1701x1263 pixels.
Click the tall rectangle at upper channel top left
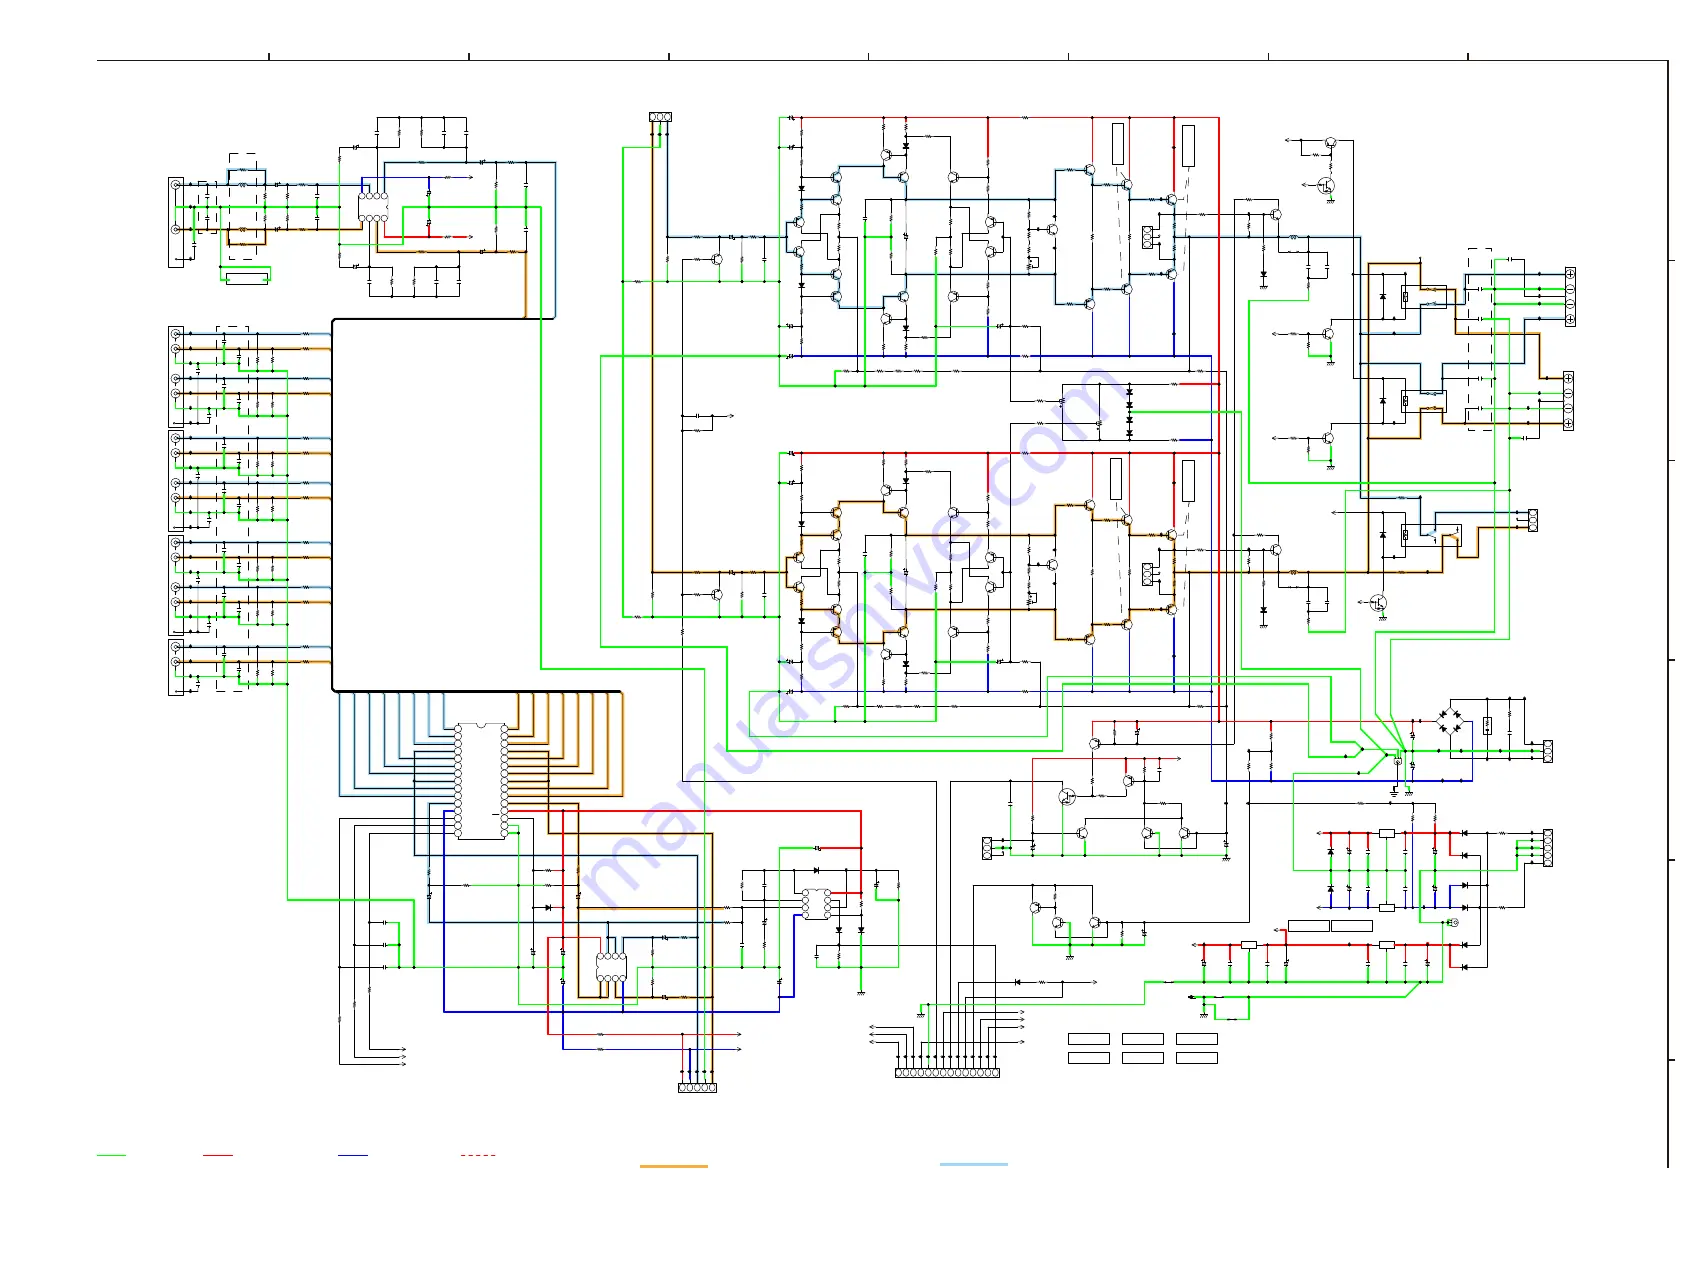pyautogui.click(x=1118, y=144)
